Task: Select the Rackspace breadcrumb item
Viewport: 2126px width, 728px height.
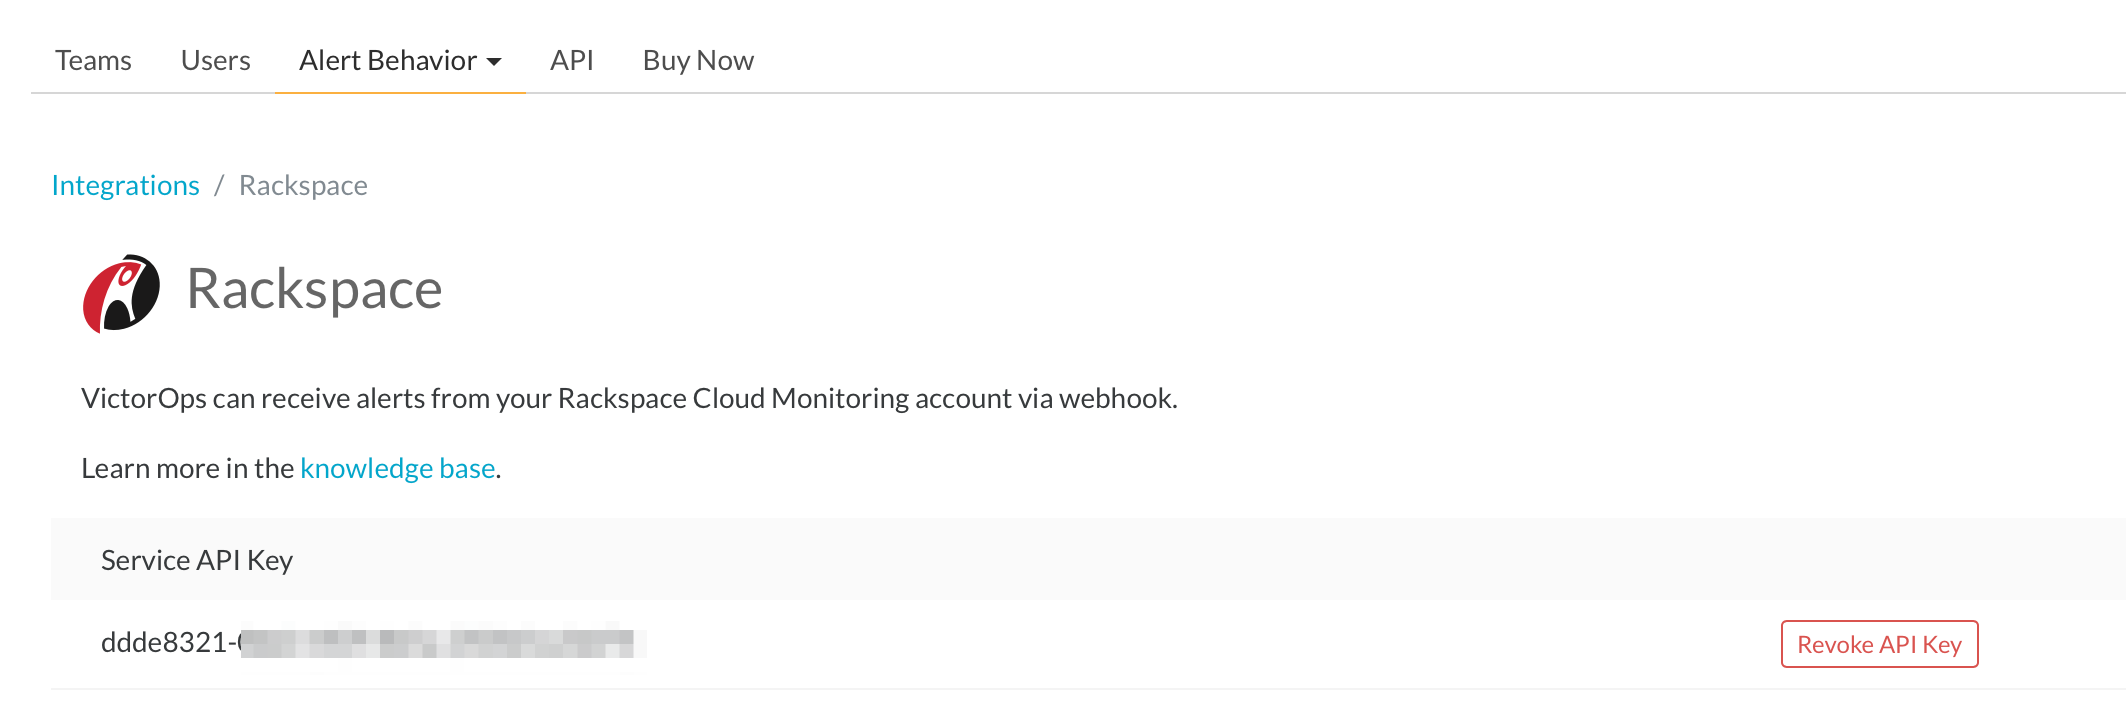Action: point(303,185)
